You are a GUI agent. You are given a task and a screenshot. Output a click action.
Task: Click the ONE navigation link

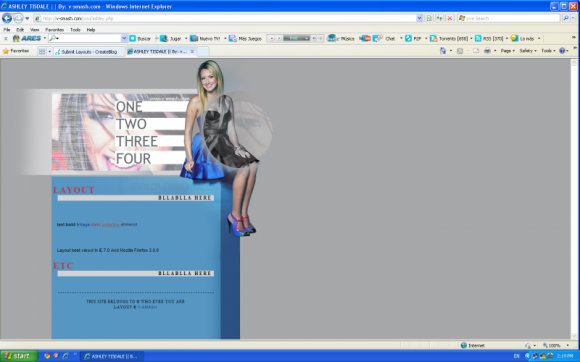(129, 107)
